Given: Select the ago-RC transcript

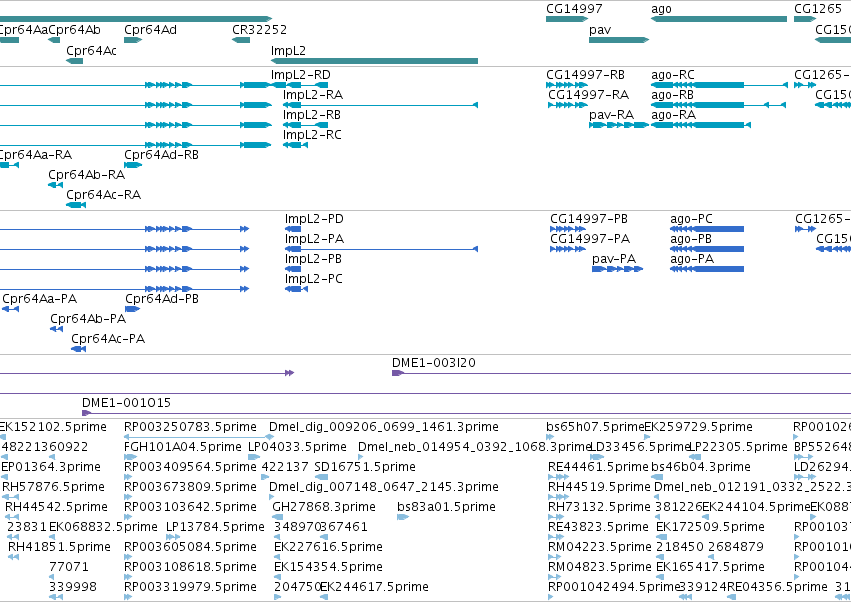Looking at the screenshot, I should pyautogui.click(x=719, y=85).
